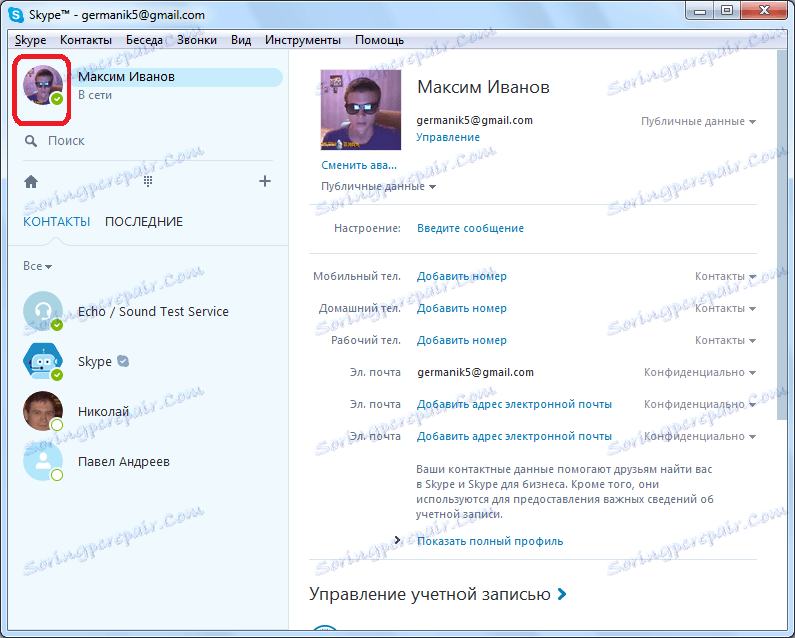This screenshot has height=638, width=795.
Task: Click the large profile photo thumbnail
Action: pos(360,110)
